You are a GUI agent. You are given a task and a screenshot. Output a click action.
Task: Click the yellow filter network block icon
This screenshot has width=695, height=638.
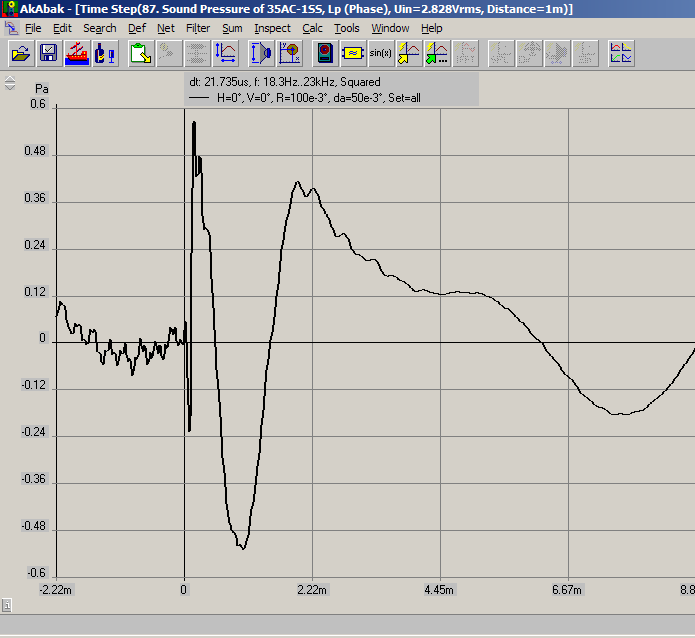click(353, 53)
